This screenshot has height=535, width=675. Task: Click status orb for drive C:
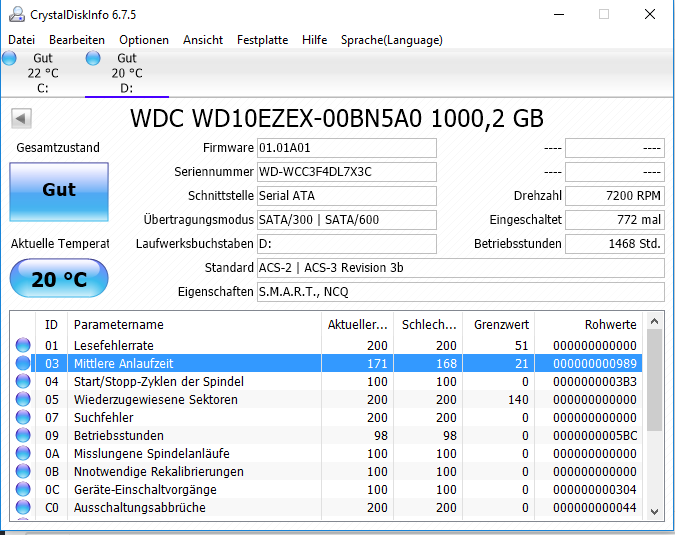9,58
